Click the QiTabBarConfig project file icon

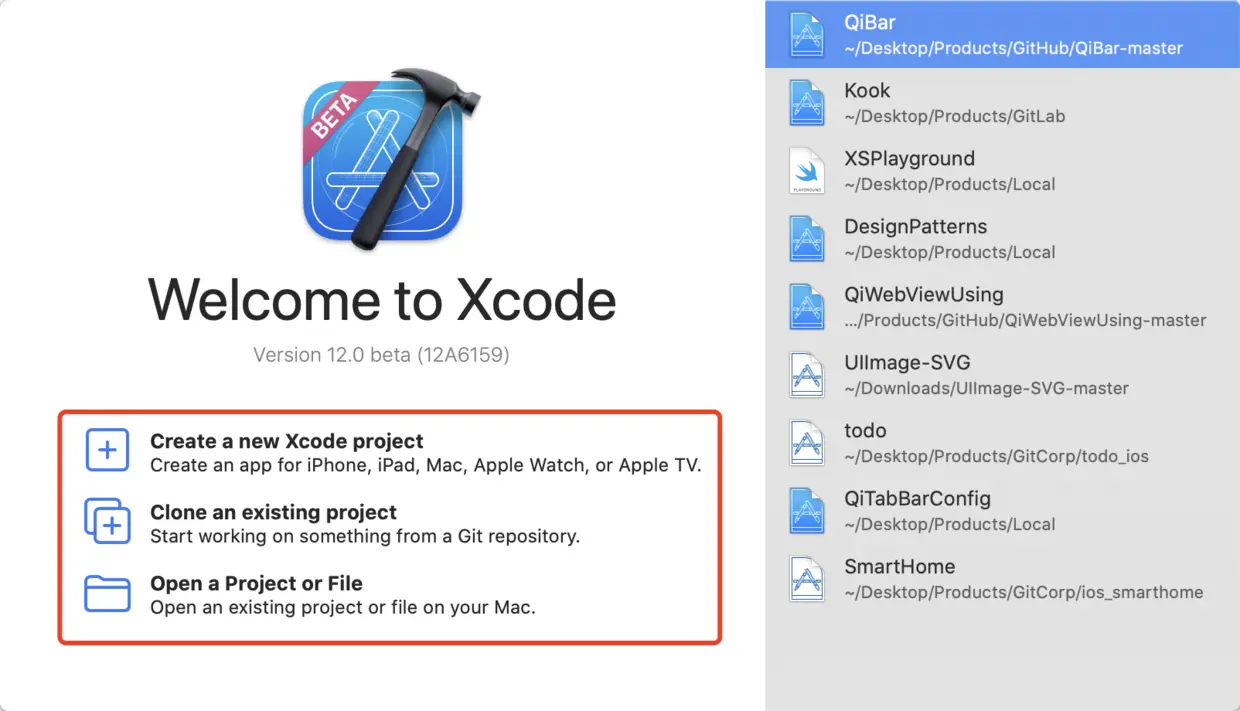(x=807, y=510)
